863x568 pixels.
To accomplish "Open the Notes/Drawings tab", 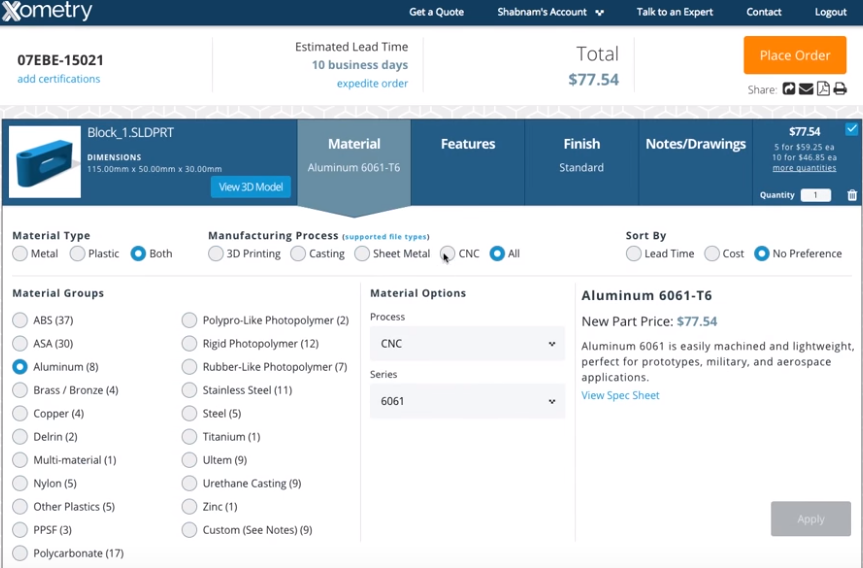I will pos(696,162).
